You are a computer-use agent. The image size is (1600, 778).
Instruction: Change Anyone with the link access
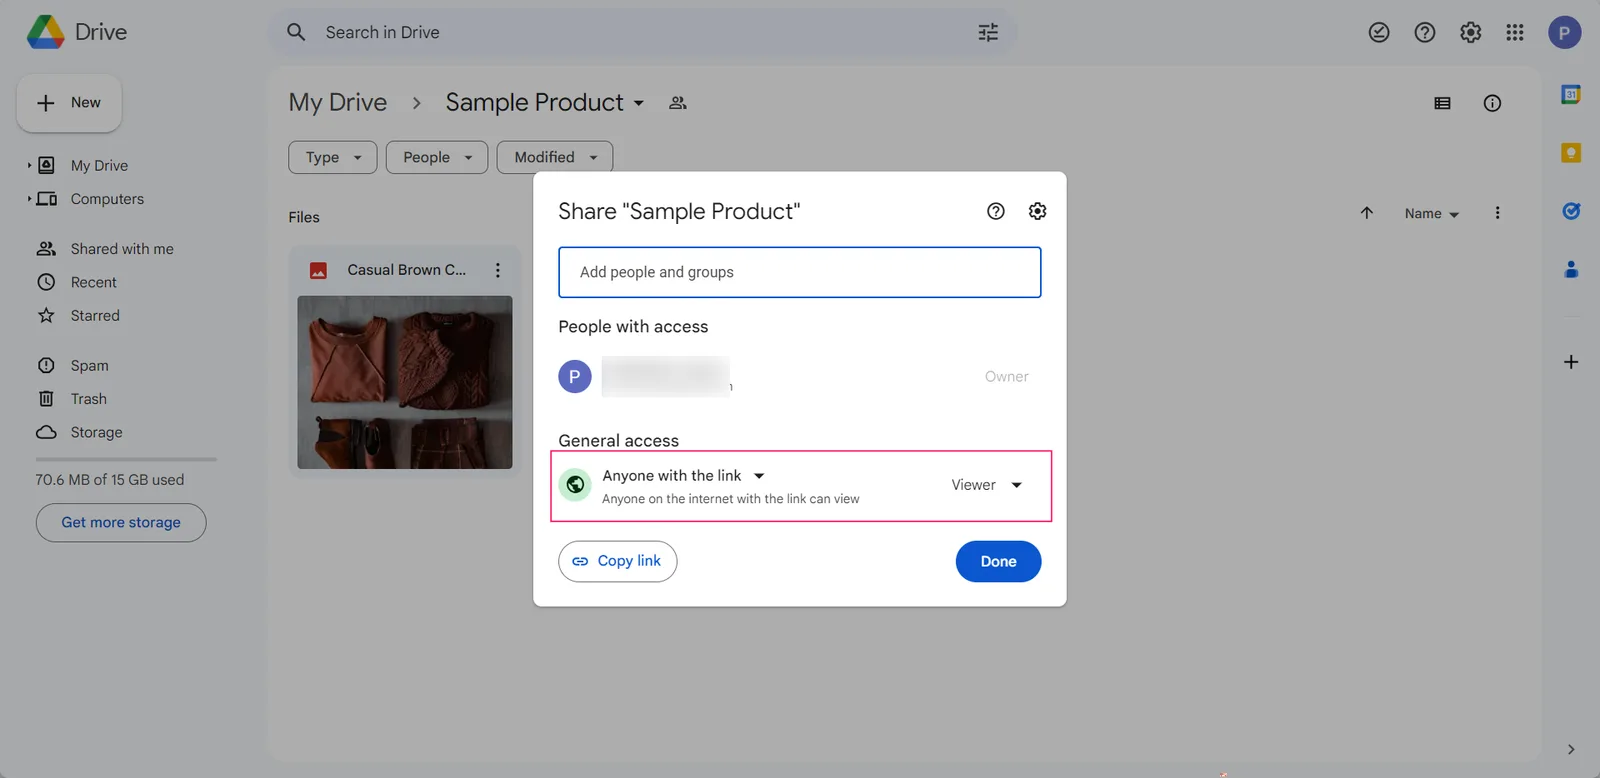[684, 476]
